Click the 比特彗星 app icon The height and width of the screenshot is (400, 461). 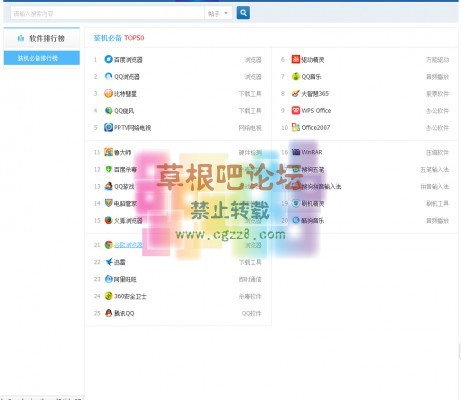pos(108,93)
